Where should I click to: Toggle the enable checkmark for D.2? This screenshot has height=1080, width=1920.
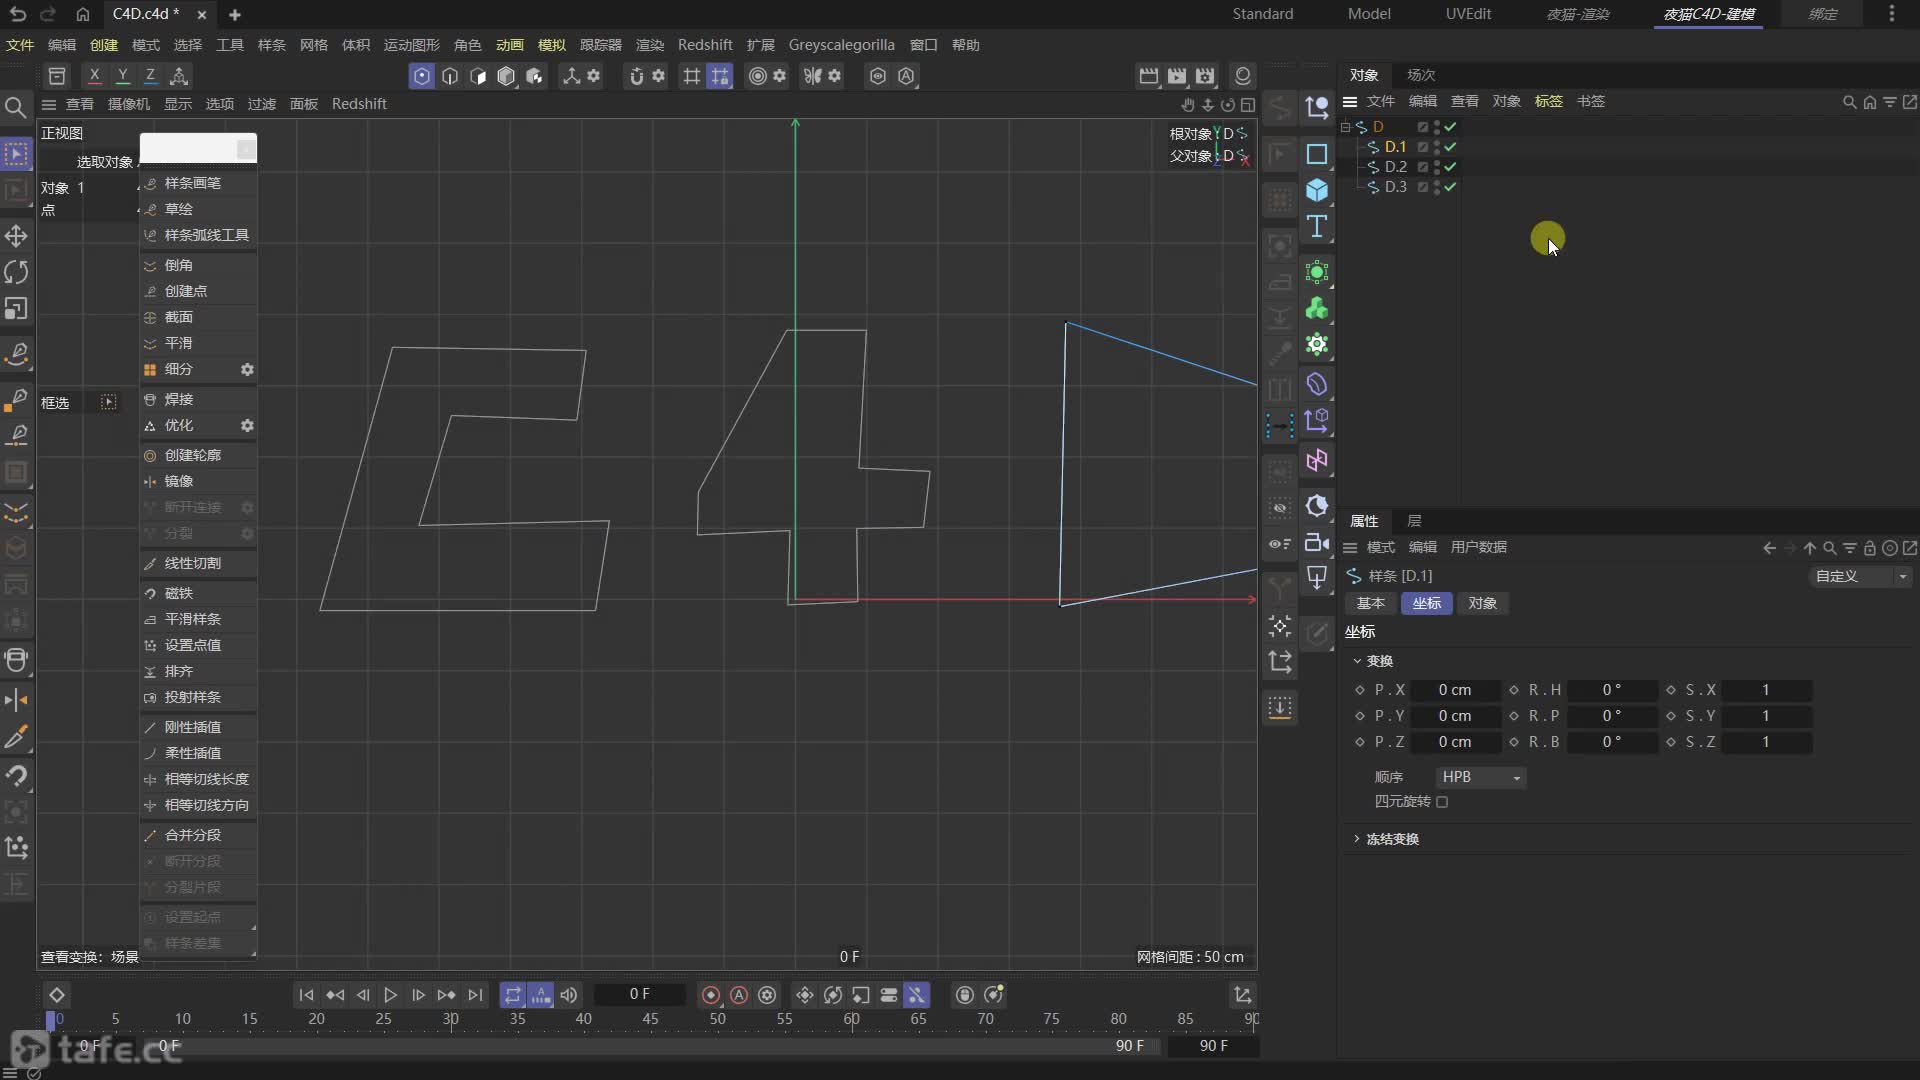[x=1450, y=167]
